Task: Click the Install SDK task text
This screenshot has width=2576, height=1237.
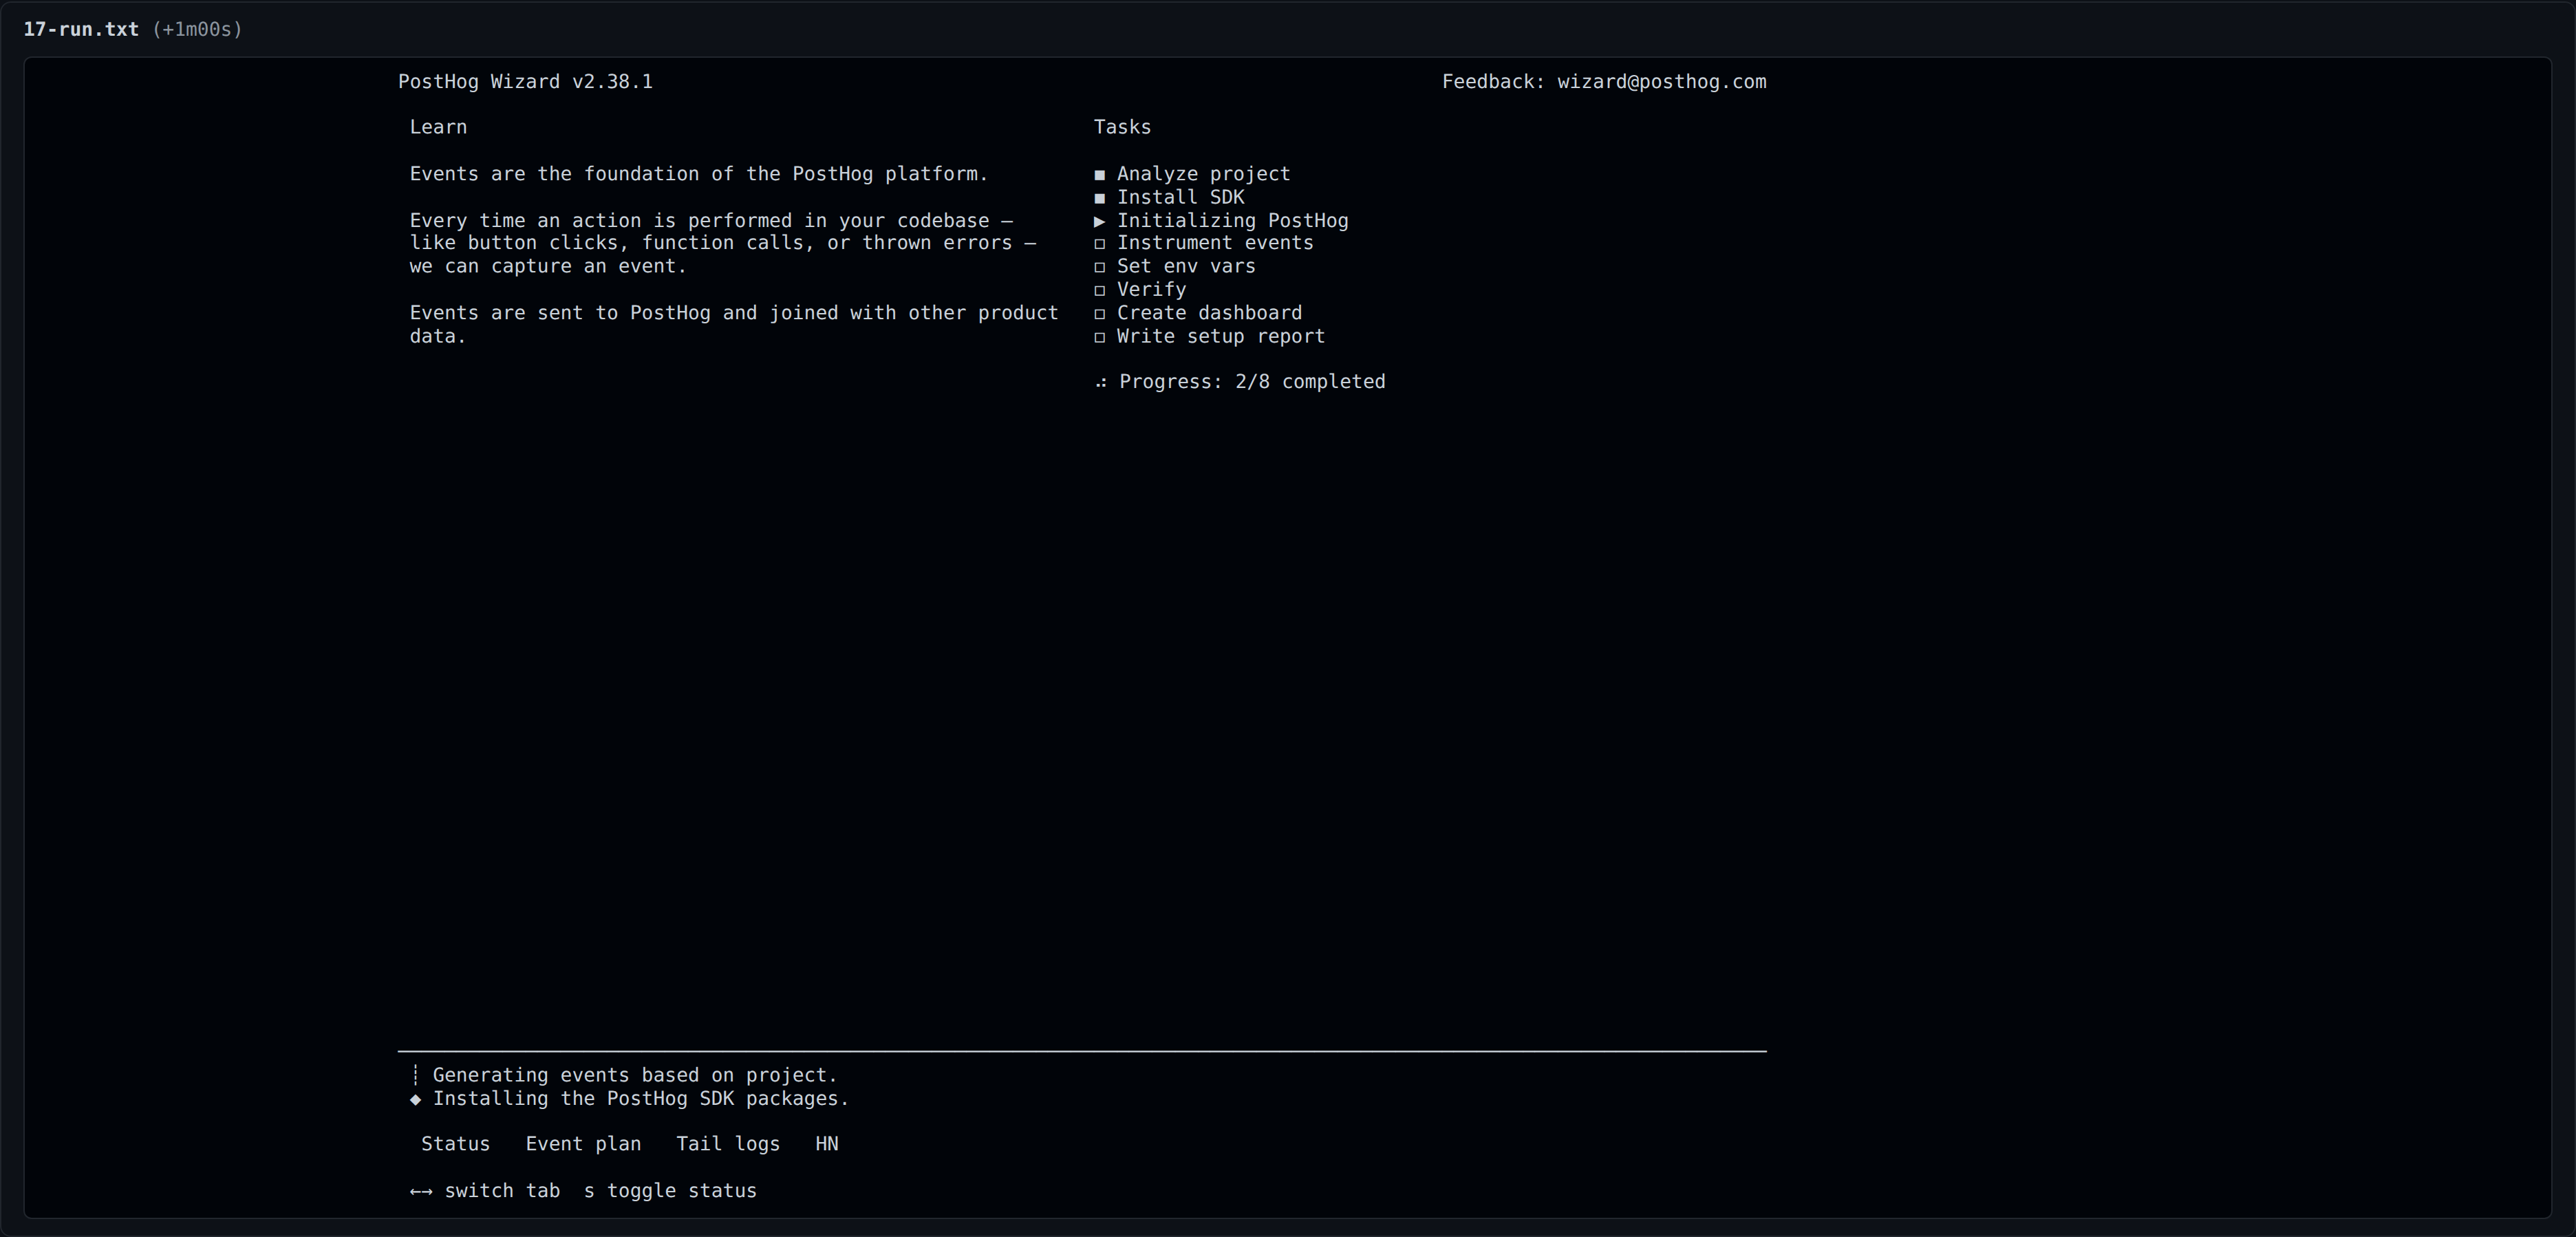Action: (x=1180, y=197)
